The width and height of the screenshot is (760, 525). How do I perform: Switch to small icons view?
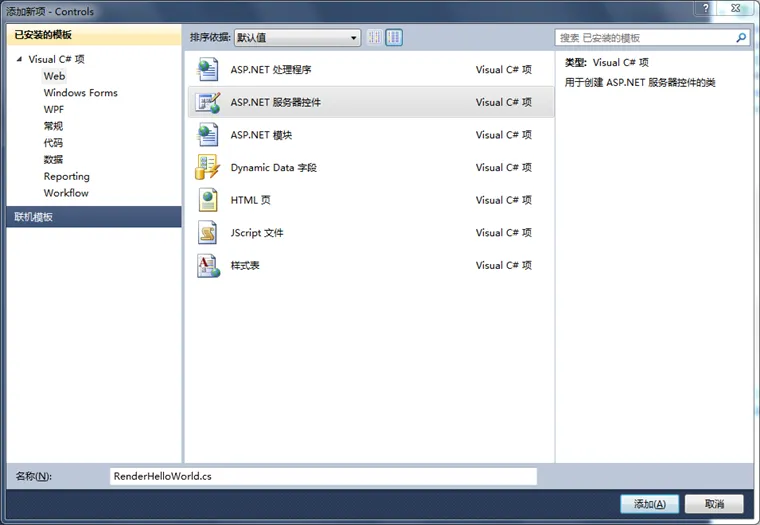[374, 37]
